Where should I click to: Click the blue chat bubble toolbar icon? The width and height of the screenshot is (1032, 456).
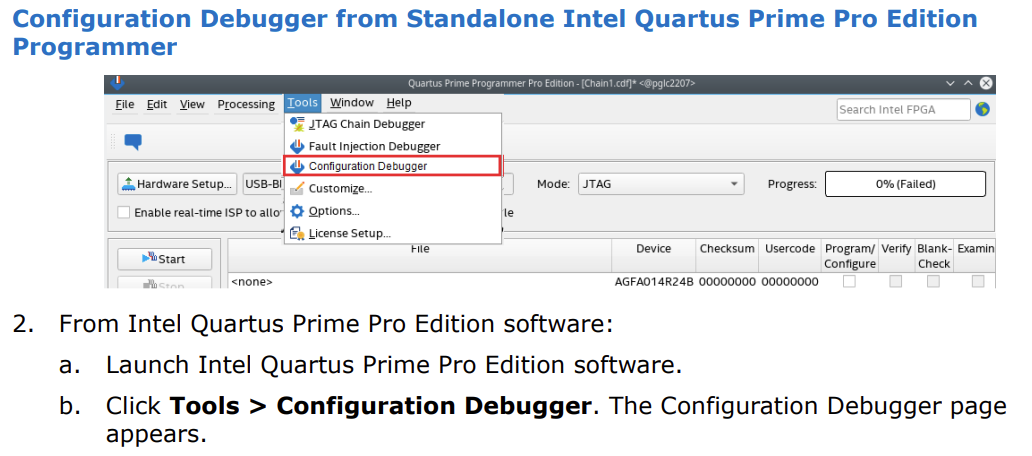[133, 142]
